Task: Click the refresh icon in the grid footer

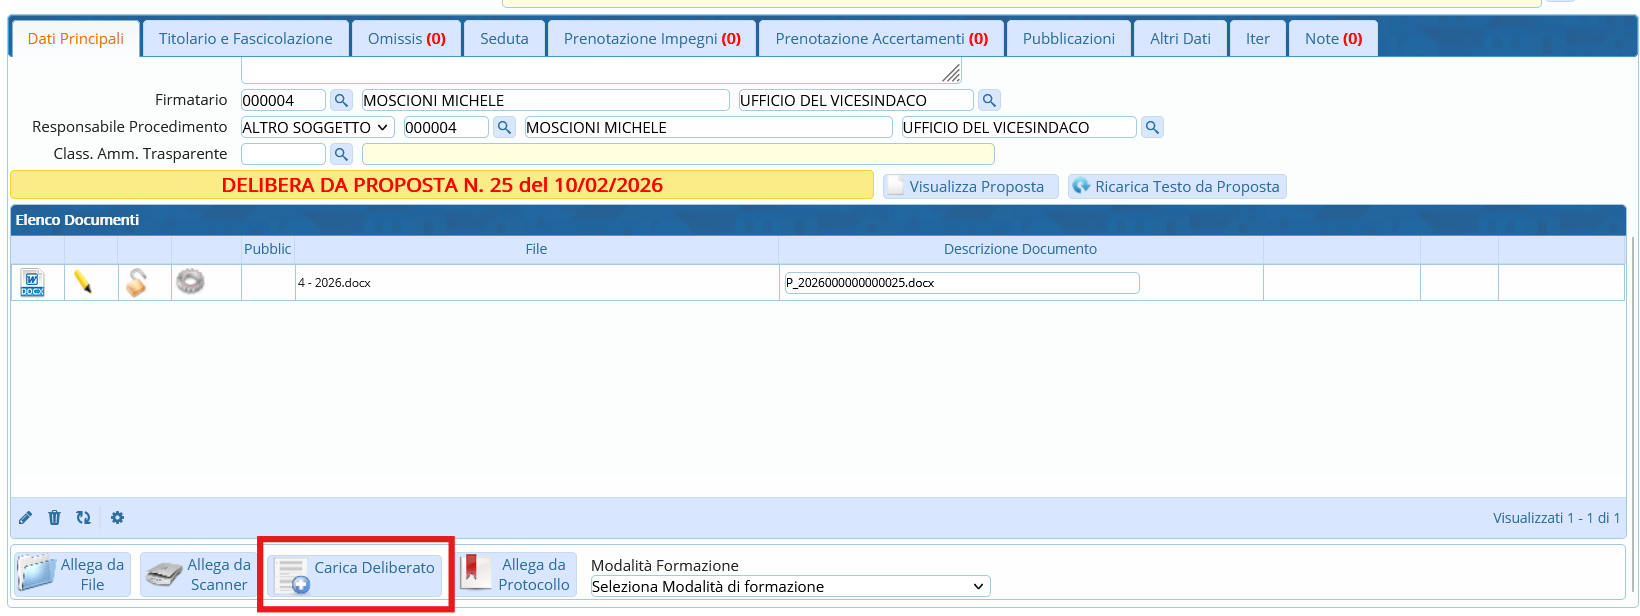Action: click(84, 518)
